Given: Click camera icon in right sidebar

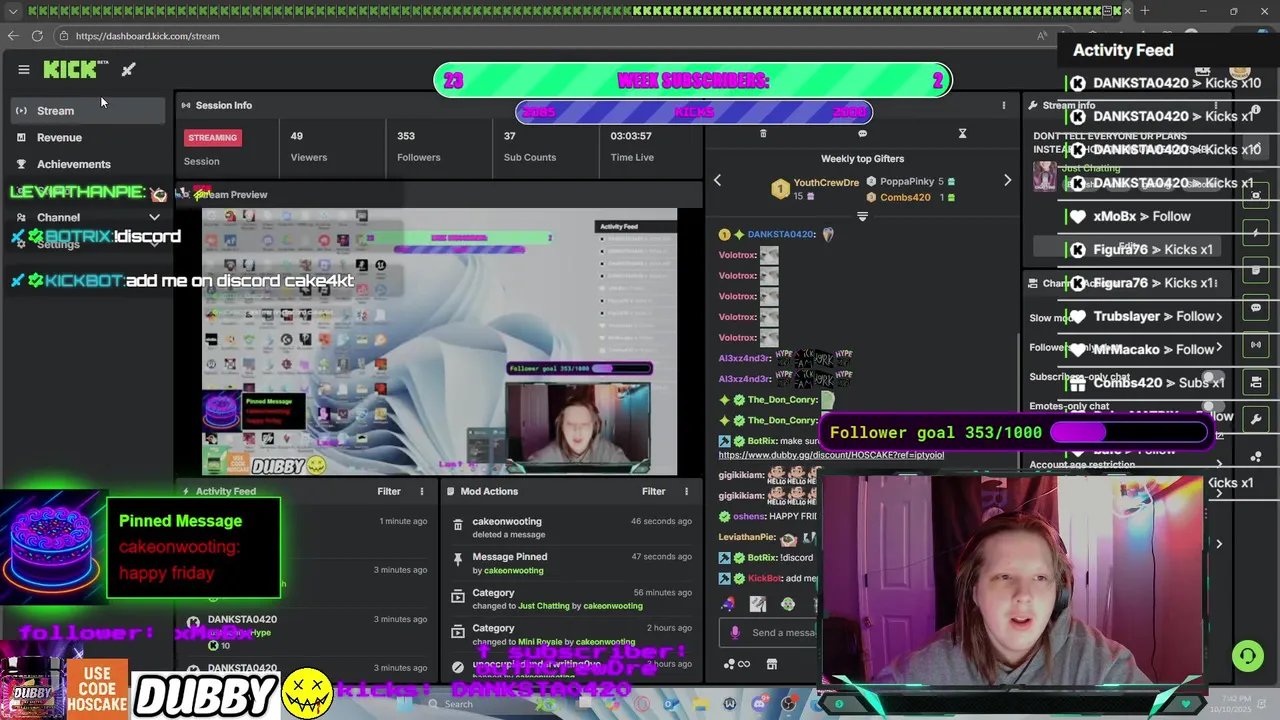Looking at the screenshot, I should coord(1256,196).
